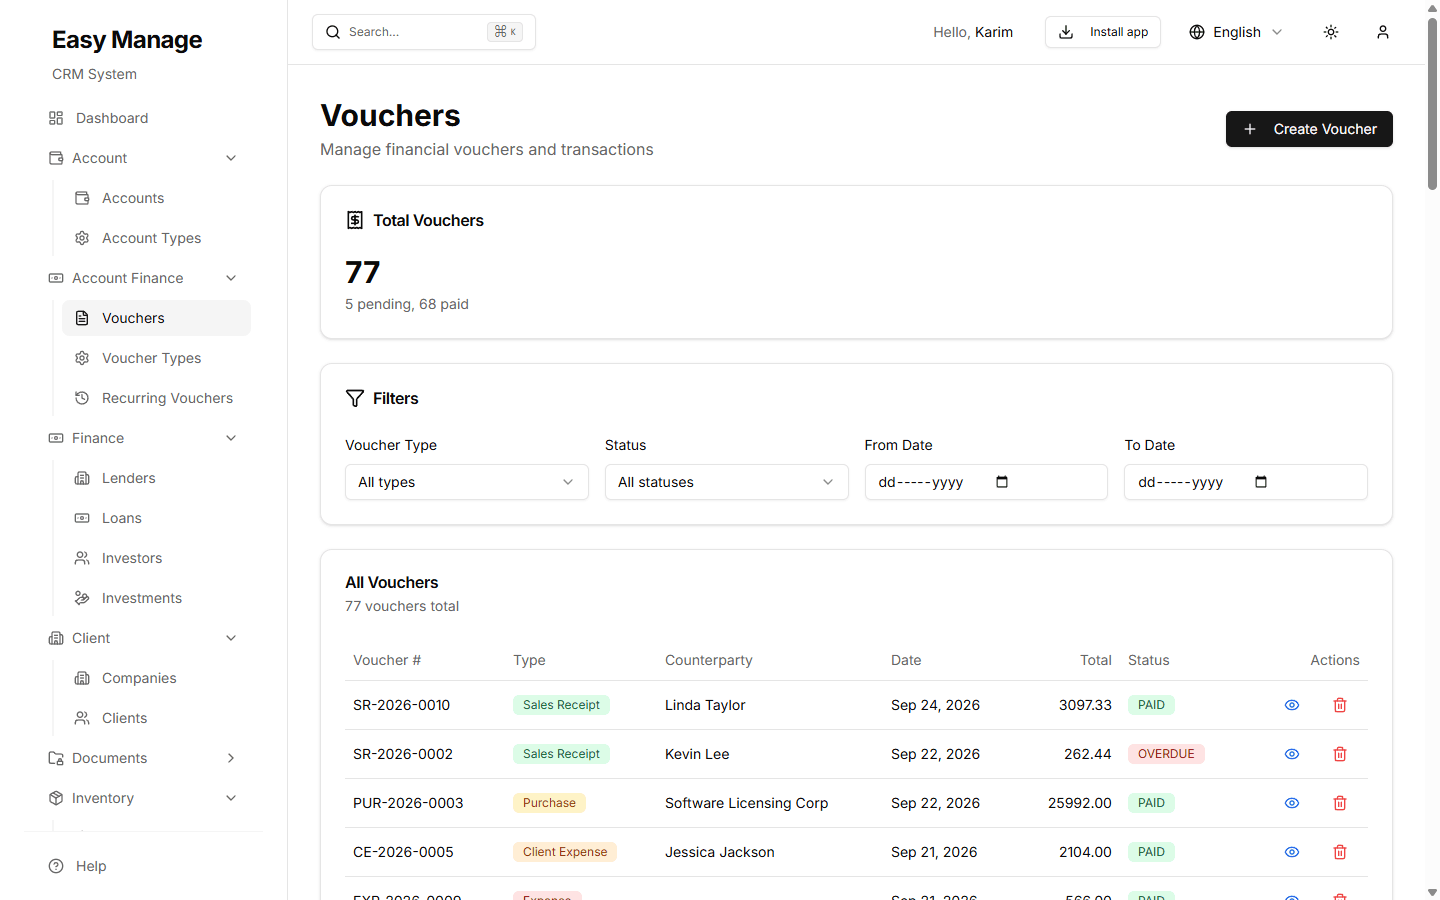The image size is (1440, 900).
Task: Delete voucher SR-2026-0010 trash icon
Action: click(x=1340, y=705)
